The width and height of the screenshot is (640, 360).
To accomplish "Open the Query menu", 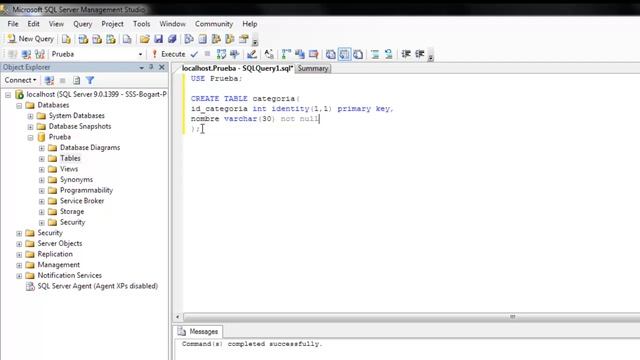I will [x=82, y=24].
